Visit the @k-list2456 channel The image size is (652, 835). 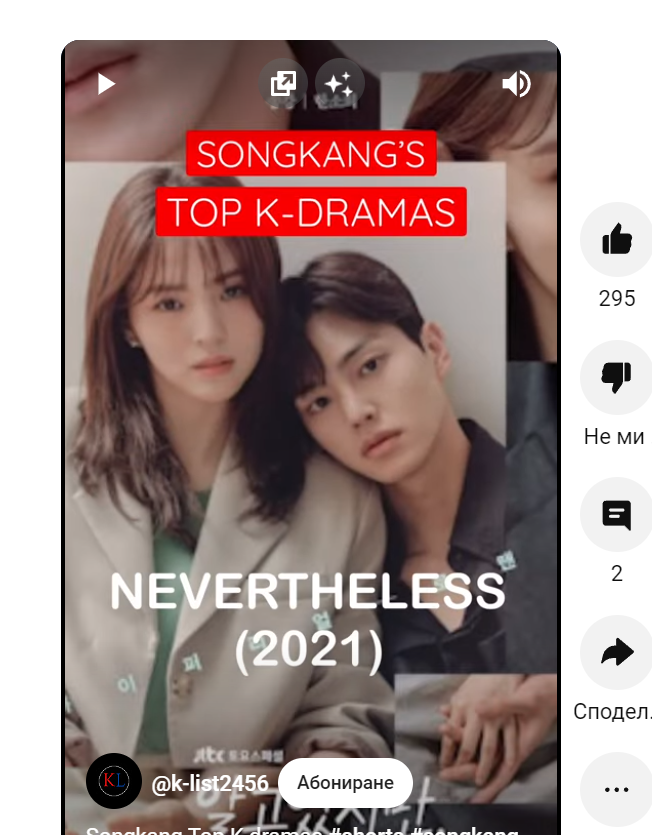(x=210, y=783)
